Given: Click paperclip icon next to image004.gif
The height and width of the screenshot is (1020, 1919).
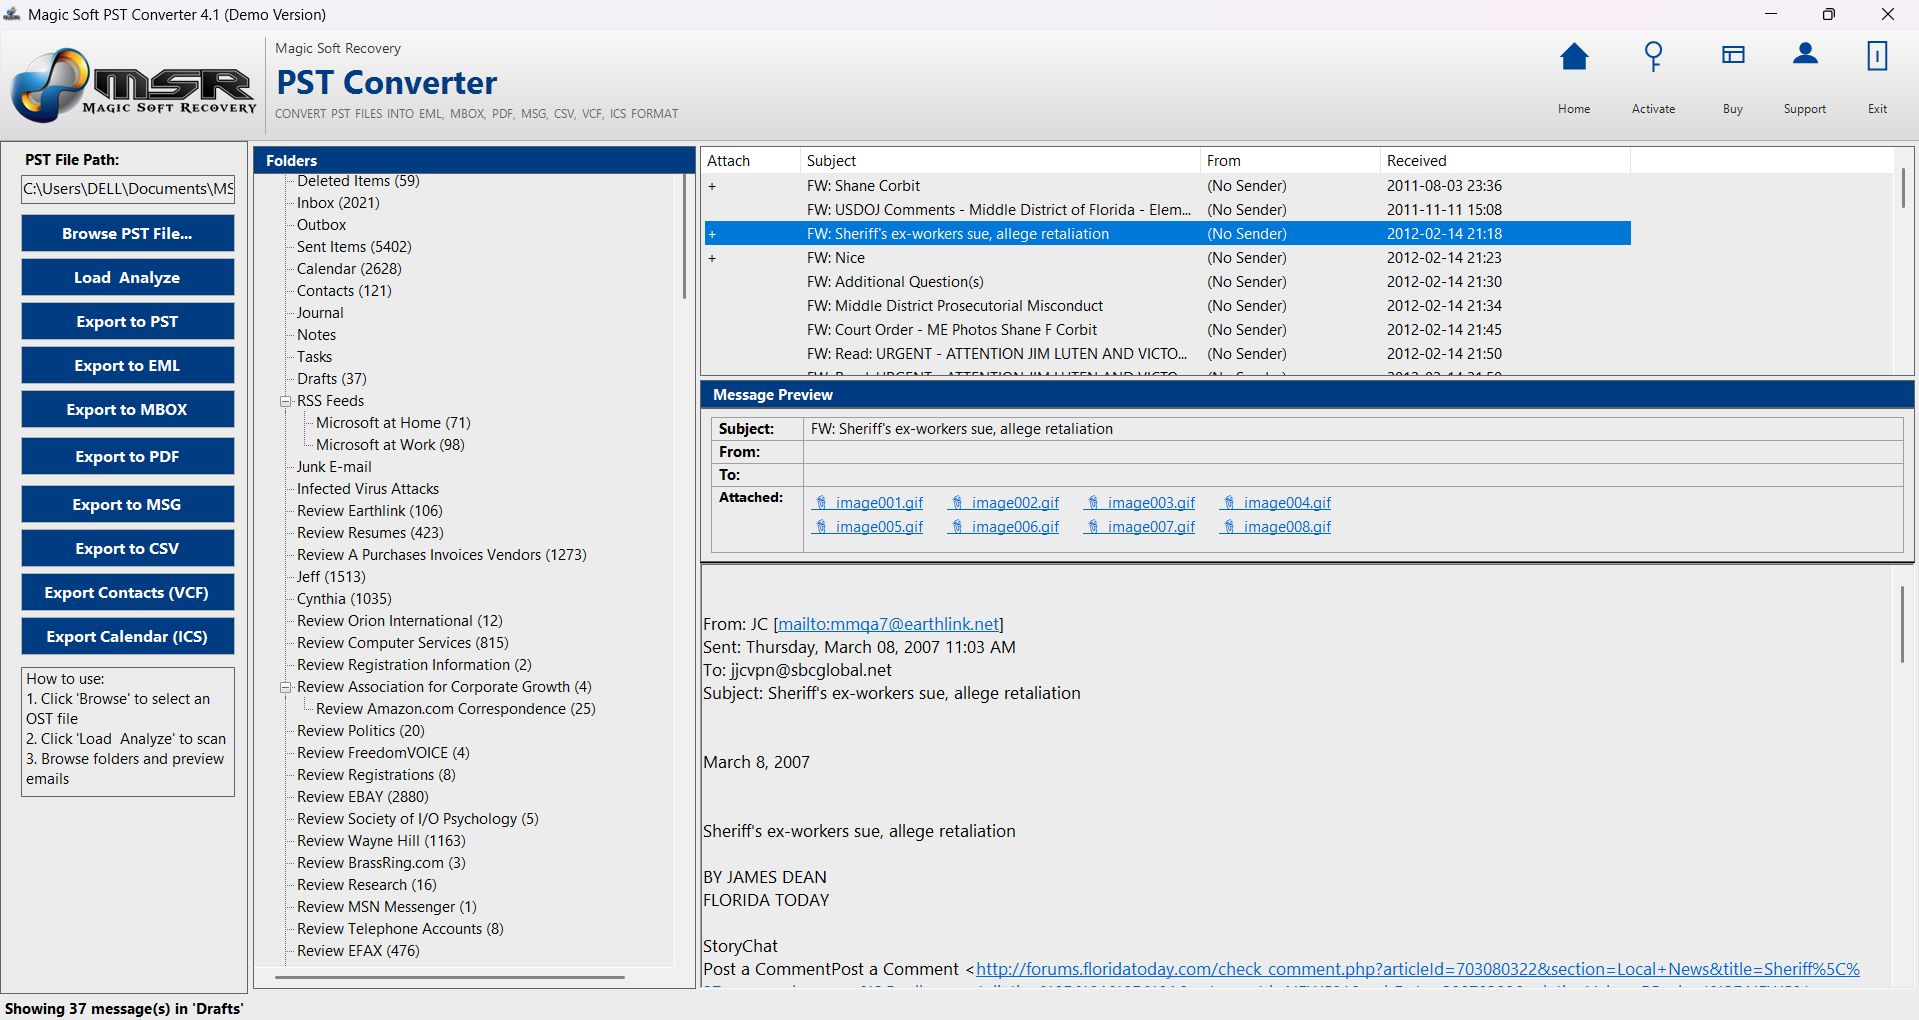Looking at the screenshot, I should coord(1229,503).
